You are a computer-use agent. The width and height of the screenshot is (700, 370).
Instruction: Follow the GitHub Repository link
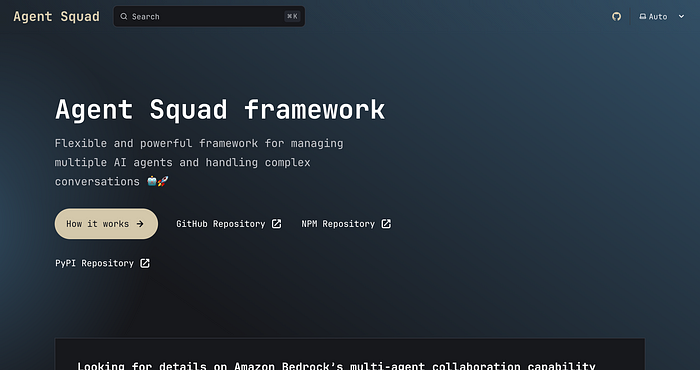[x=229, y=224]
